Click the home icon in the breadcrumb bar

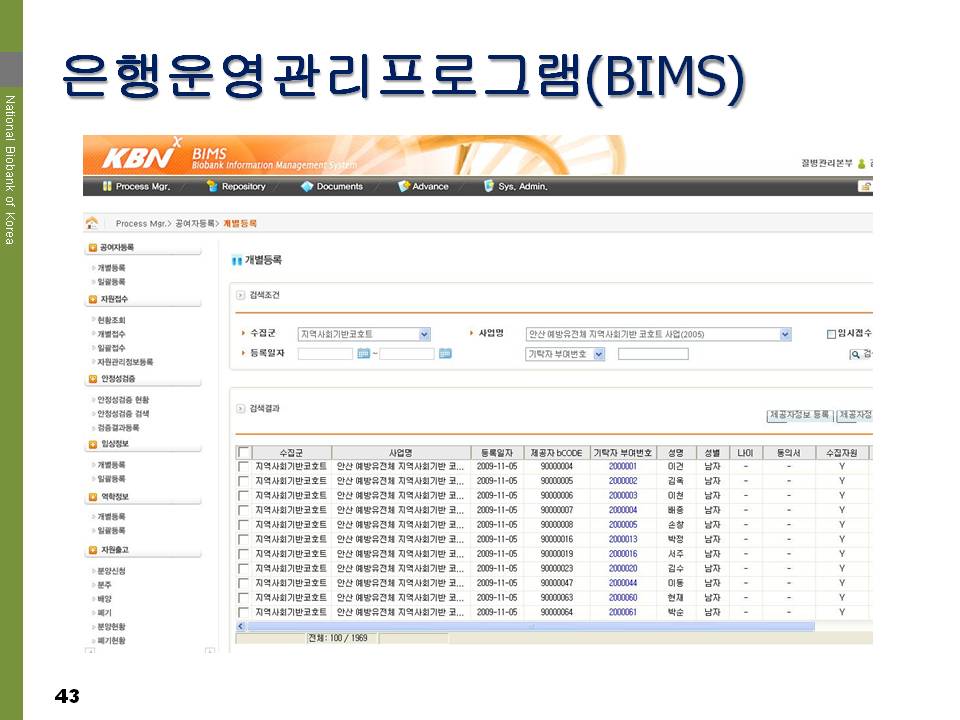click(x=92, y=223)
